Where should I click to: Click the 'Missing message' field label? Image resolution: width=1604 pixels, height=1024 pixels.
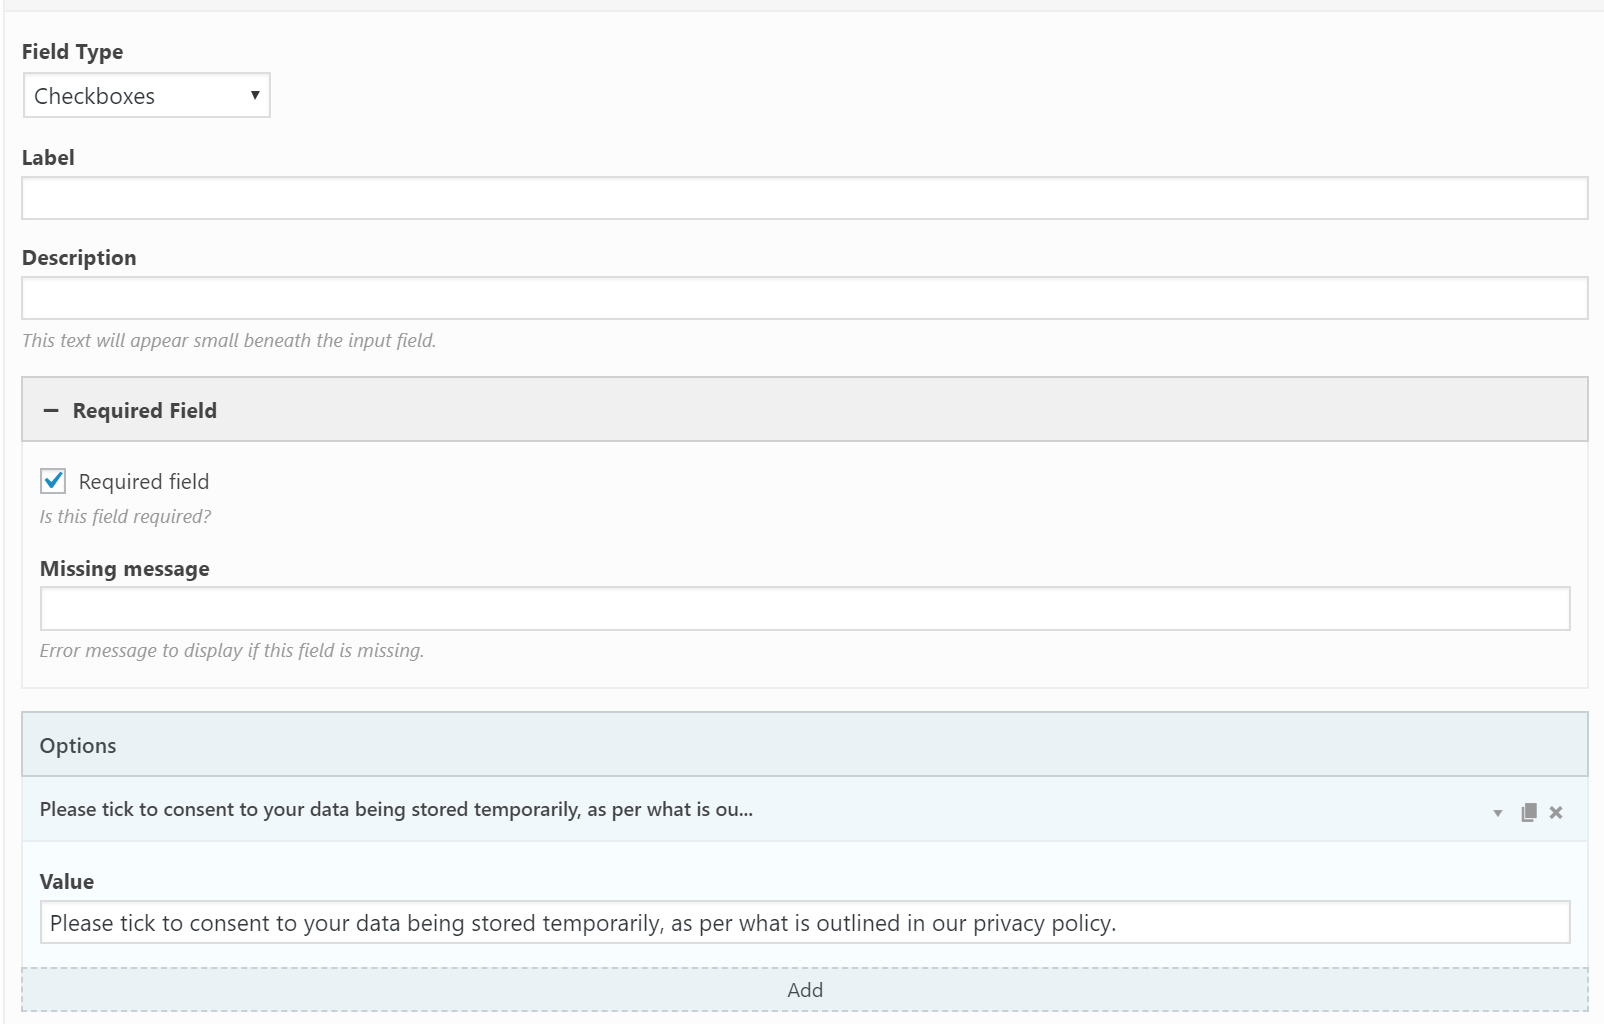tap(125, 569)
